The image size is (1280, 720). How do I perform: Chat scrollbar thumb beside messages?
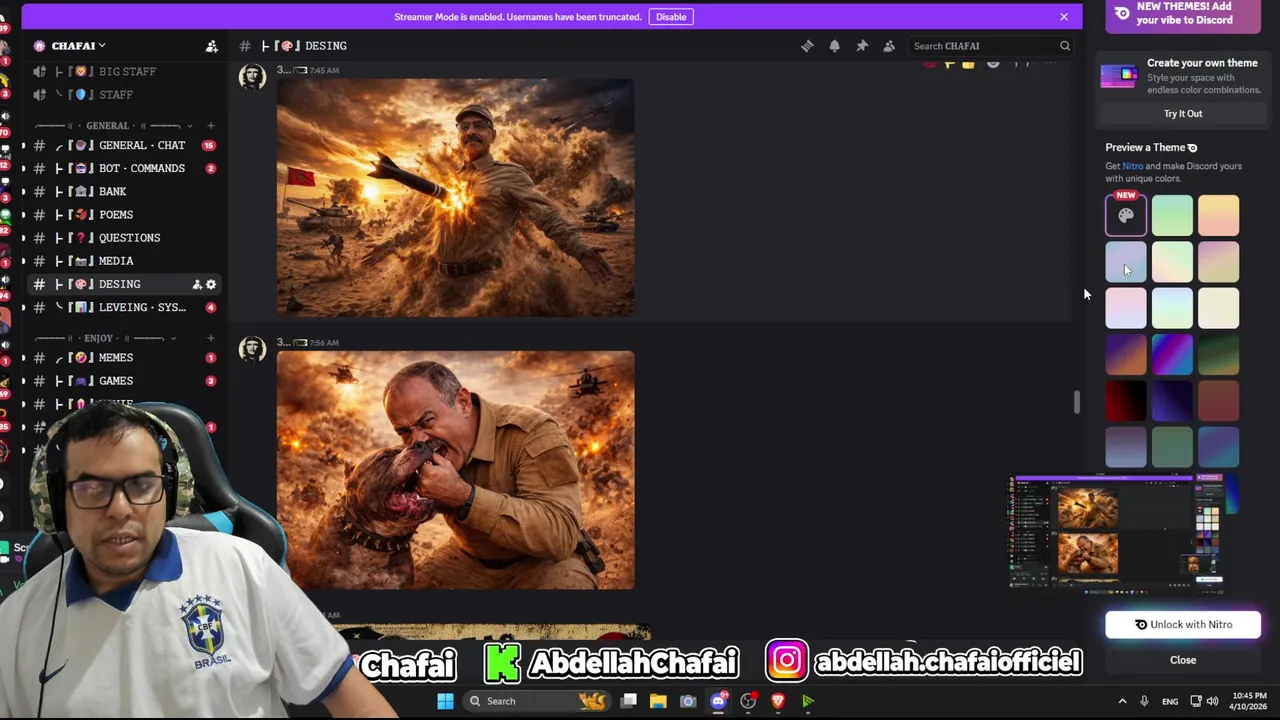(1076, 402)
